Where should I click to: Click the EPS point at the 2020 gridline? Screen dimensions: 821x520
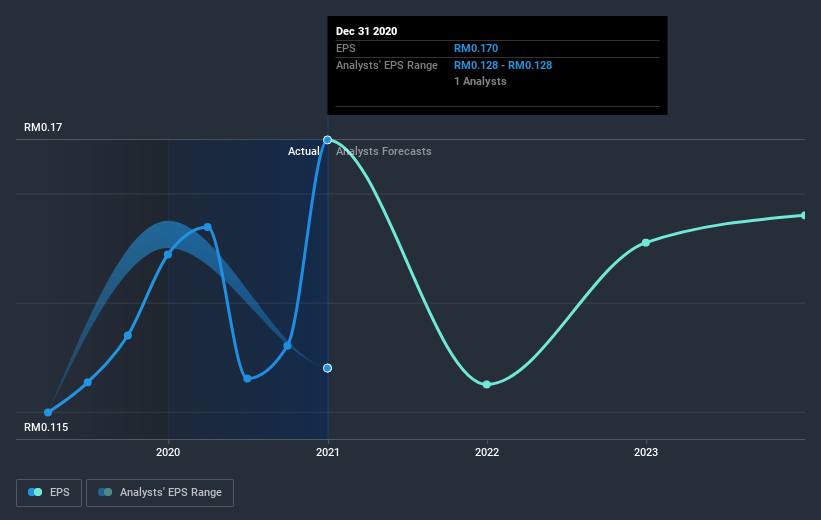coord(168,255)
